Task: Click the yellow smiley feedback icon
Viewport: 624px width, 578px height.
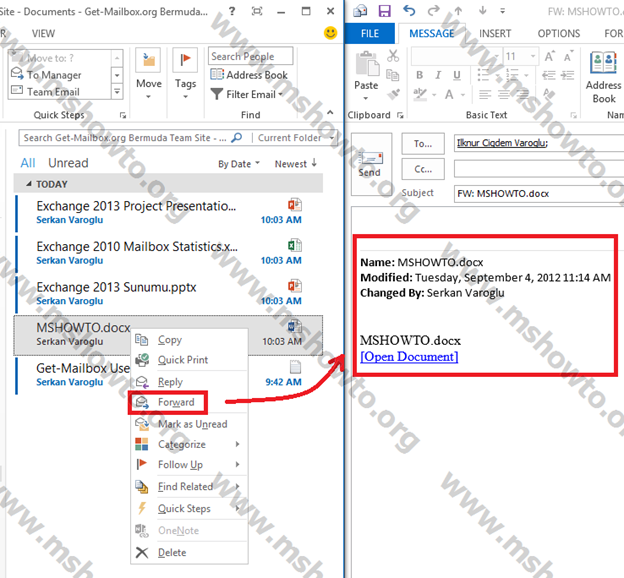Action: tap(330, 33)
